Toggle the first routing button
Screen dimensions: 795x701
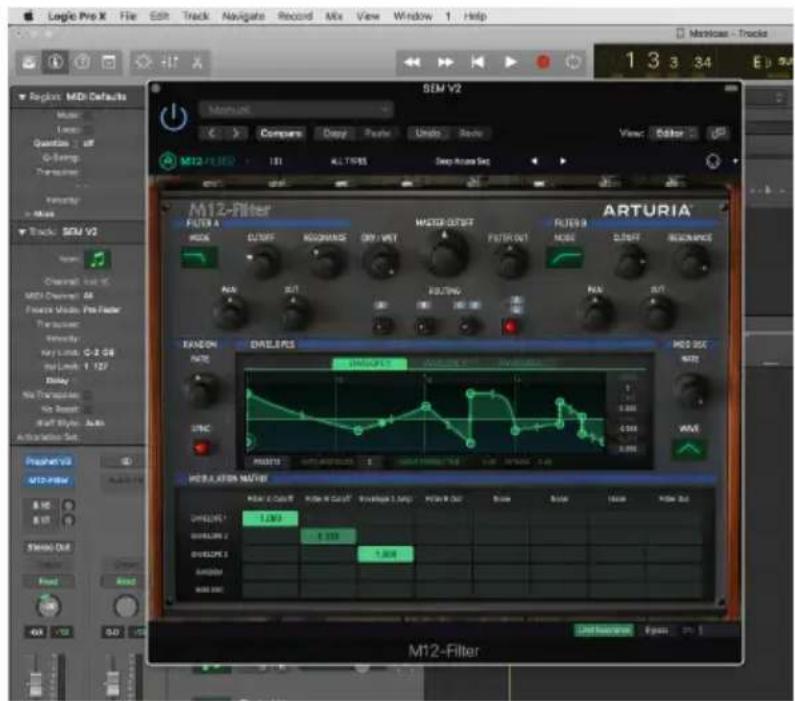coord(382,326)
